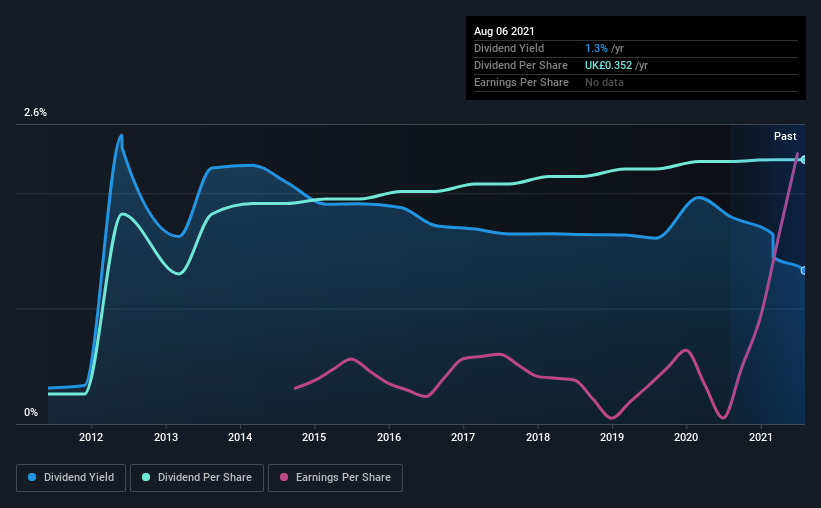Click the 1.3% Dividend Yield value
821x508 pixels.
coord(596,48)
